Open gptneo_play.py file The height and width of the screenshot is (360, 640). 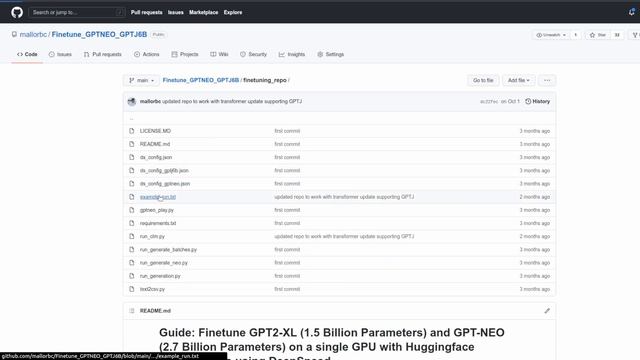pyautogui.click(x=157, y=210)
